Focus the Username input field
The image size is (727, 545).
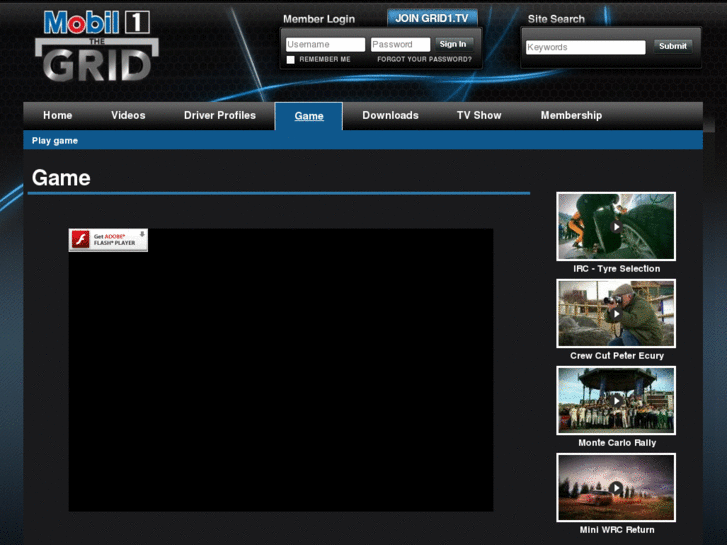(x=325, y=45)
